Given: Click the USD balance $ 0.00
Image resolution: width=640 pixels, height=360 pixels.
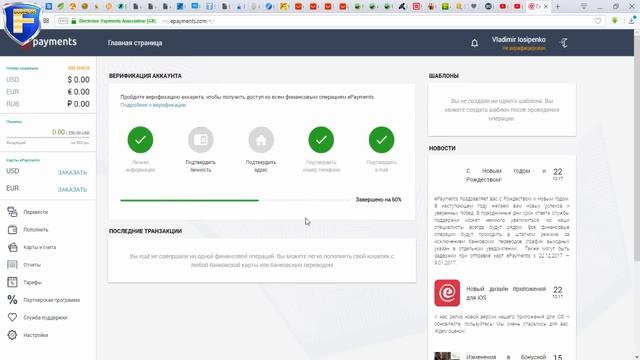Looking at the screenshot, I should point(78,80).
